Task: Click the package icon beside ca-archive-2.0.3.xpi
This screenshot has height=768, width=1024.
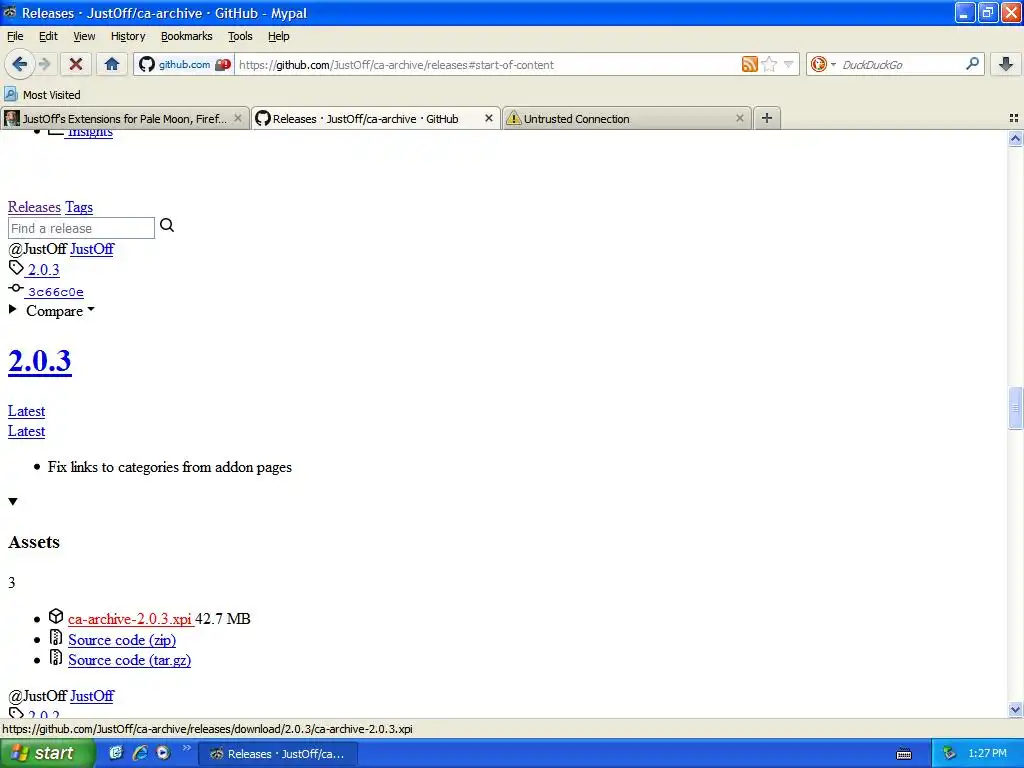Action: 56,616
